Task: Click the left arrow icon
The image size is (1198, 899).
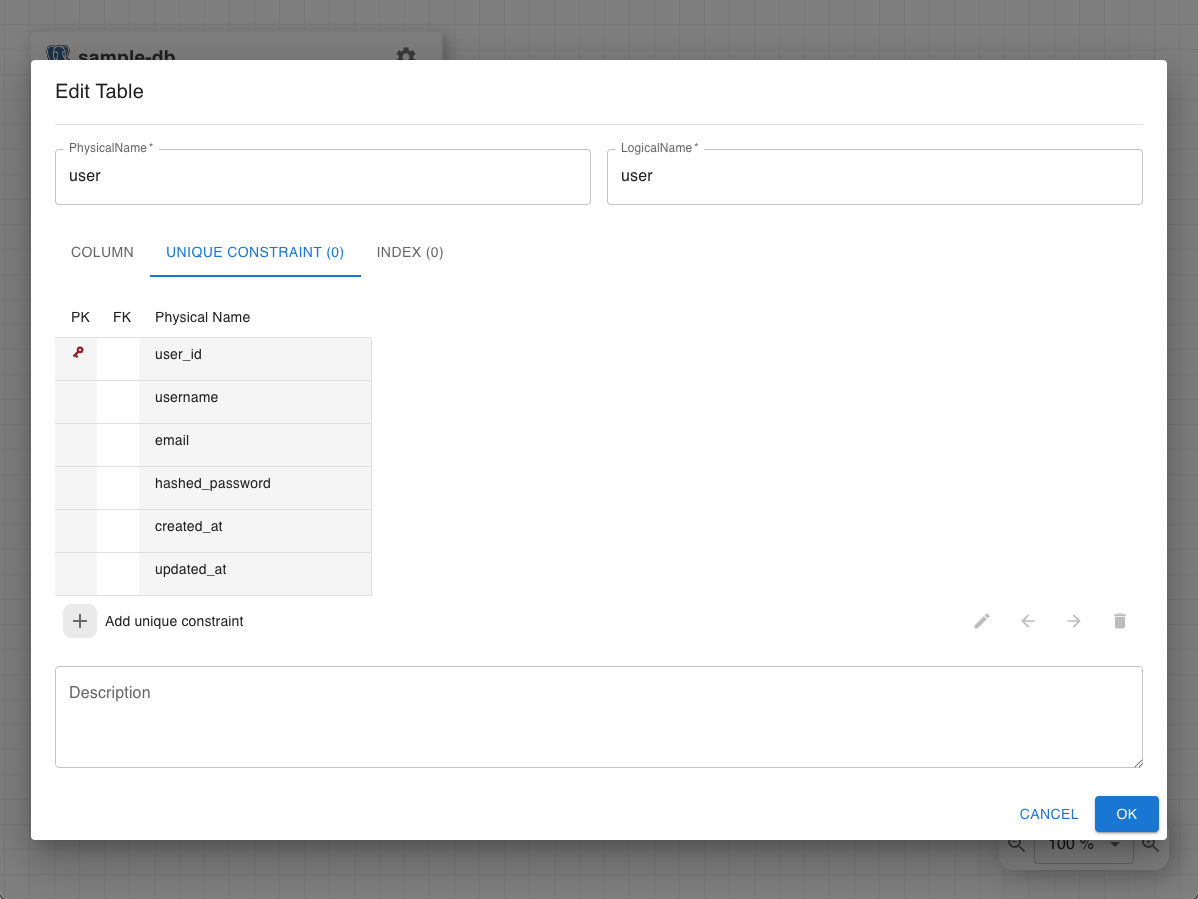Action: click(x=1028, y=621)
